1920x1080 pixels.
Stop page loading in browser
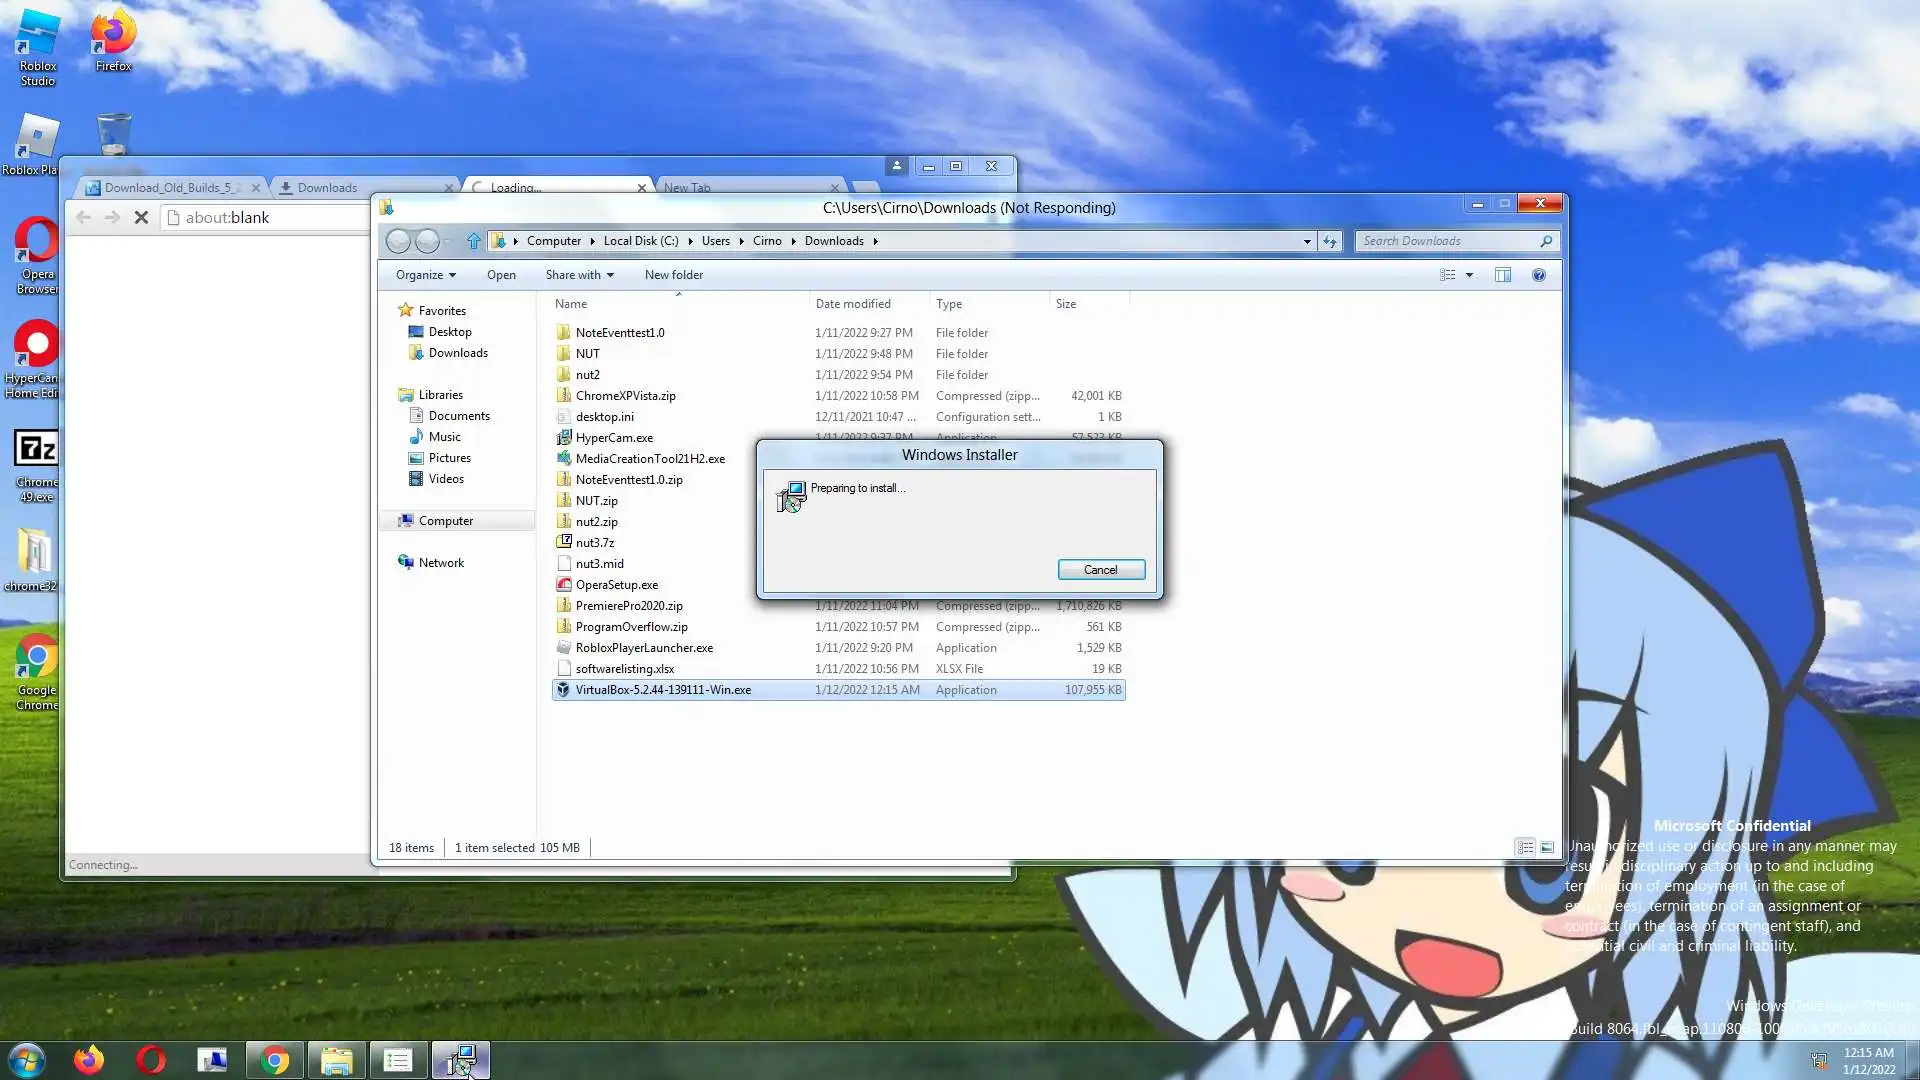(141, 218)
